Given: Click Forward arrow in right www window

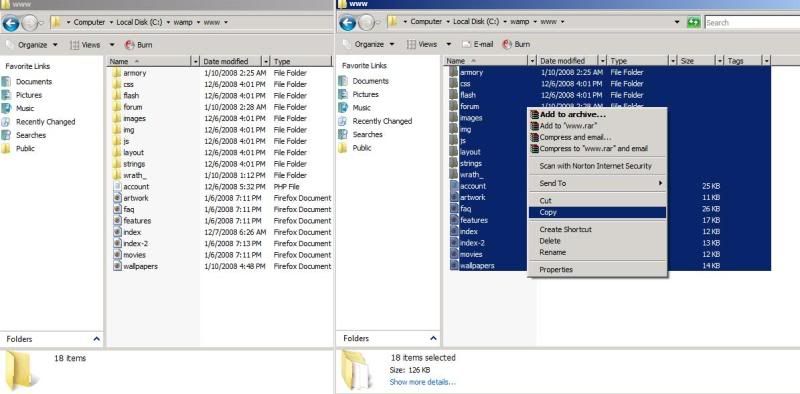Looking at the screenshot, I should 366,22.
